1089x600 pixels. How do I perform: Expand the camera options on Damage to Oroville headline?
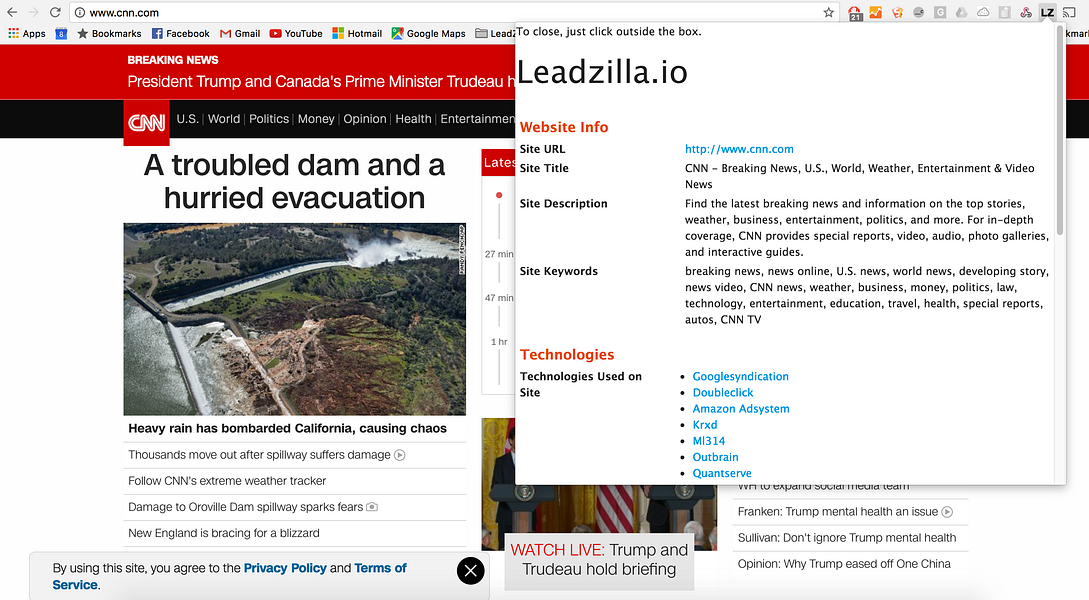(371, 507)
